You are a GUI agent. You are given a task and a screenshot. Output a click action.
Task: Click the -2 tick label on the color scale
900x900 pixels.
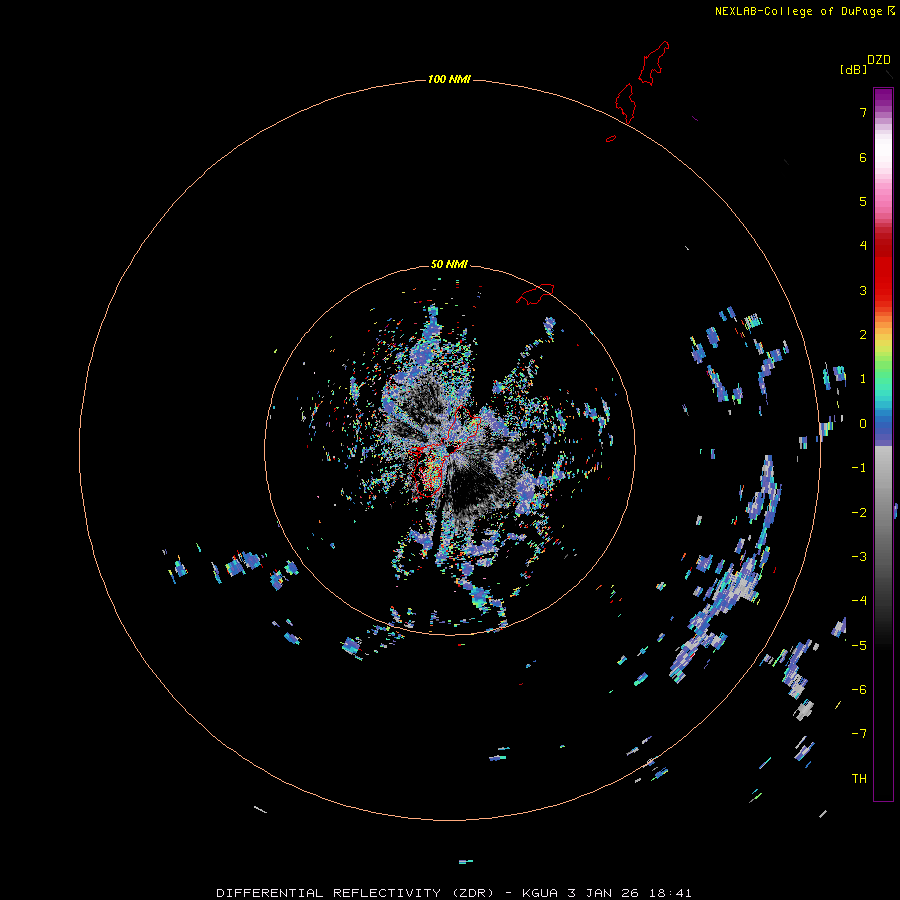point(859,513)
